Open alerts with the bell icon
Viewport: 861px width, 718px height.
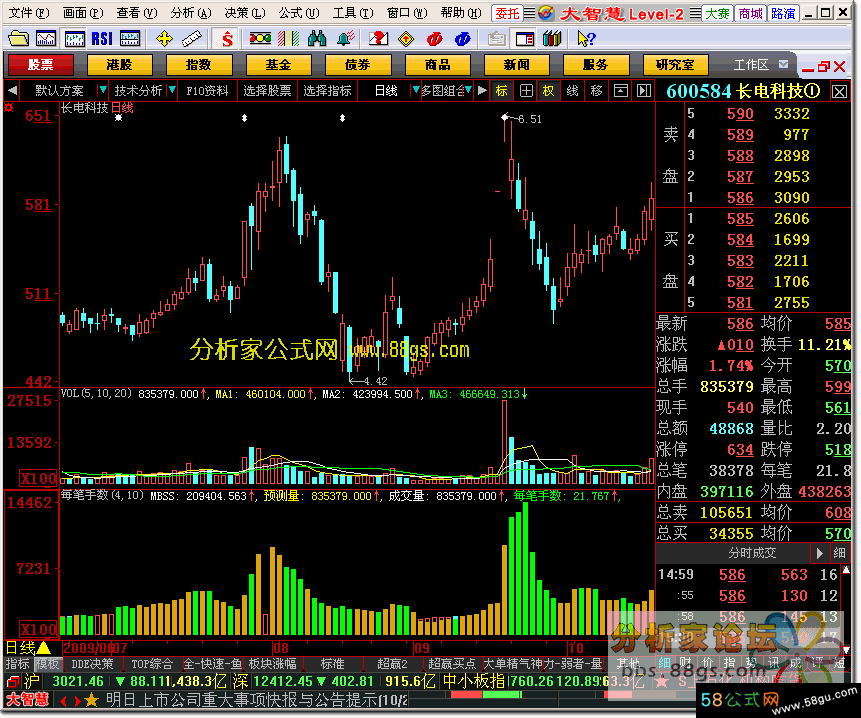click(x=345, y=38)
